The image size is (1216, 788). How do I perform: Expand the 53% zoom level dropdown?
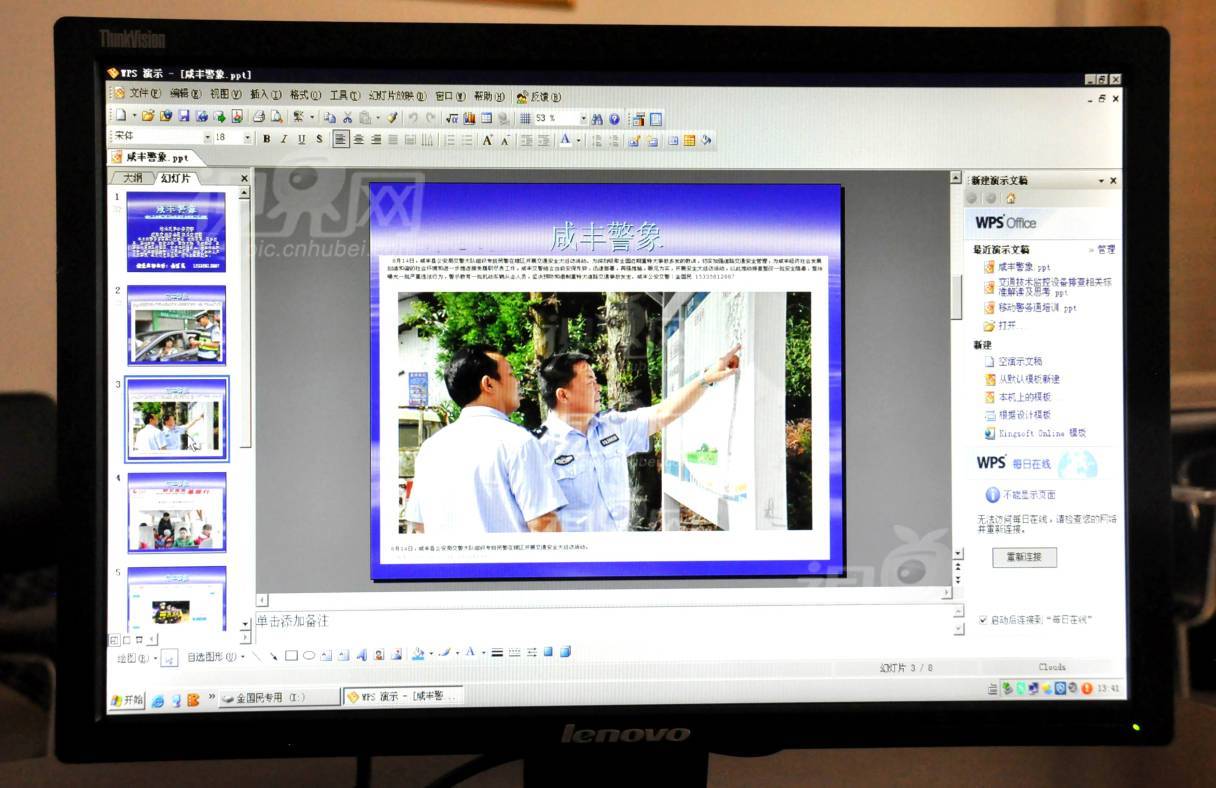(581, 119)
